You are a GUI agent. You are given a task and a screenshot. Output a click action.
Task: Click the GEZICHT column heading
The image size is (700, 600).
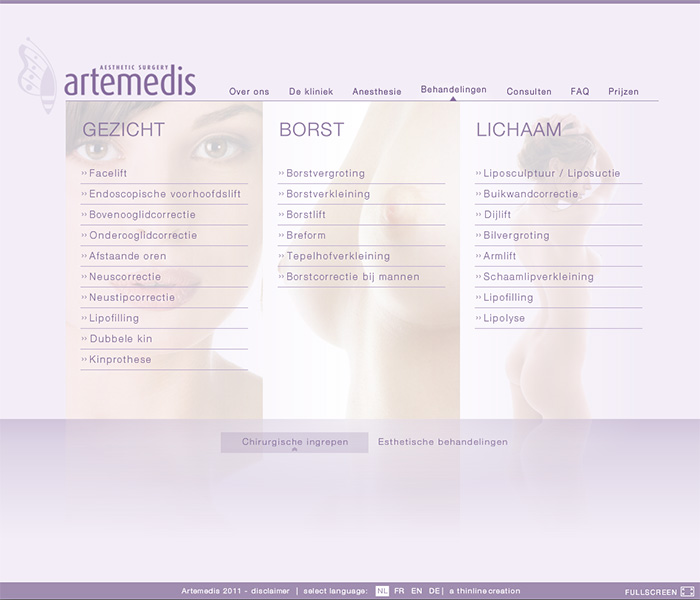[124, 129]
